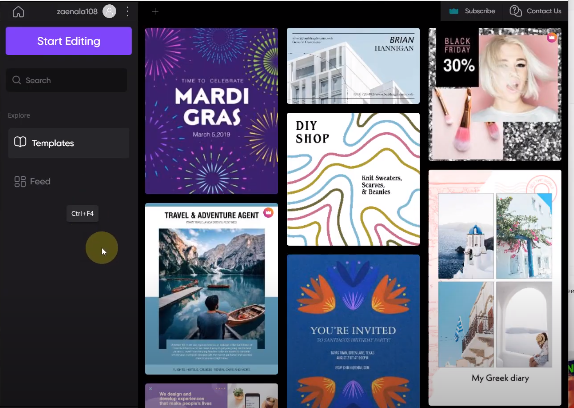Image resolution: width=574 pixels, height=408 pixels.
Task: Click the search magnifier icon
Action: (x=16, y=80)
